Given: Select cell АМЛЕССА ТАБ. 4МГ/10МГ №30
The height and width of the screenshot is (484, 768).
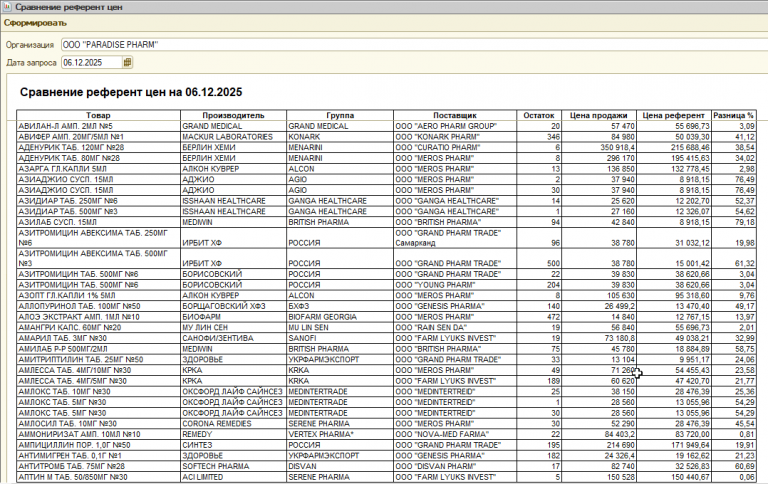Looking at the screenshot, I should click(98, 370).
